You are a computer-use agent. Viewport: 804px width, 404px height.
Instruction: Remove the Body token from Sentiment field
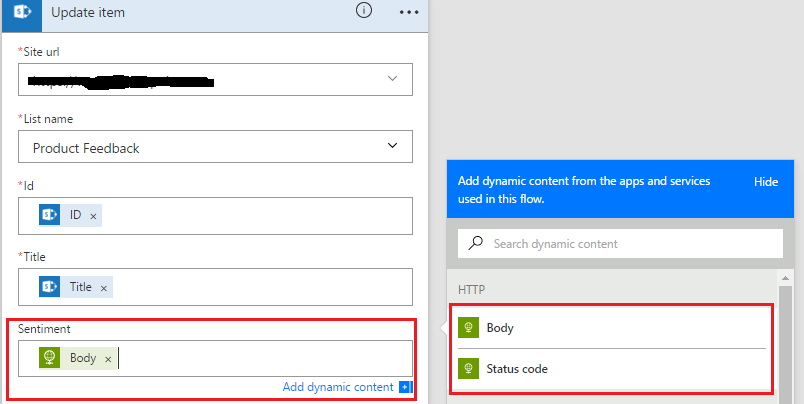click(x=108, y=359)
